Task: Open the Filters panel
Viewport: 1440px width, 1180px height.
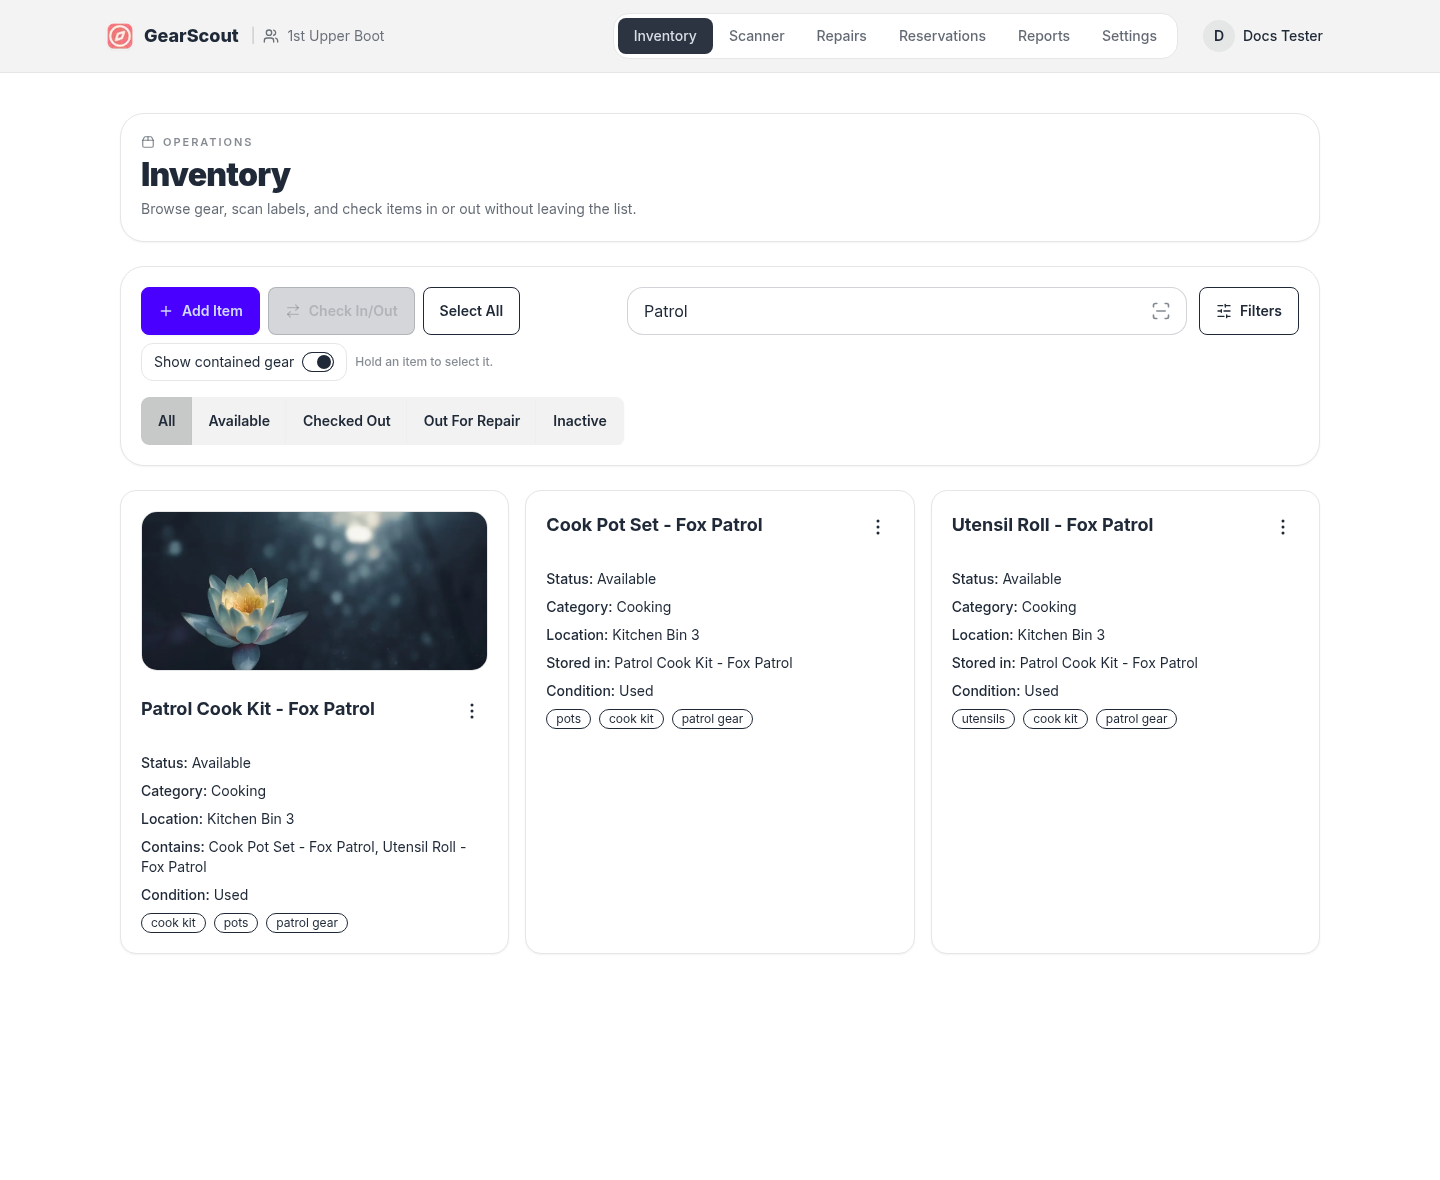Action: point(1248,311)
